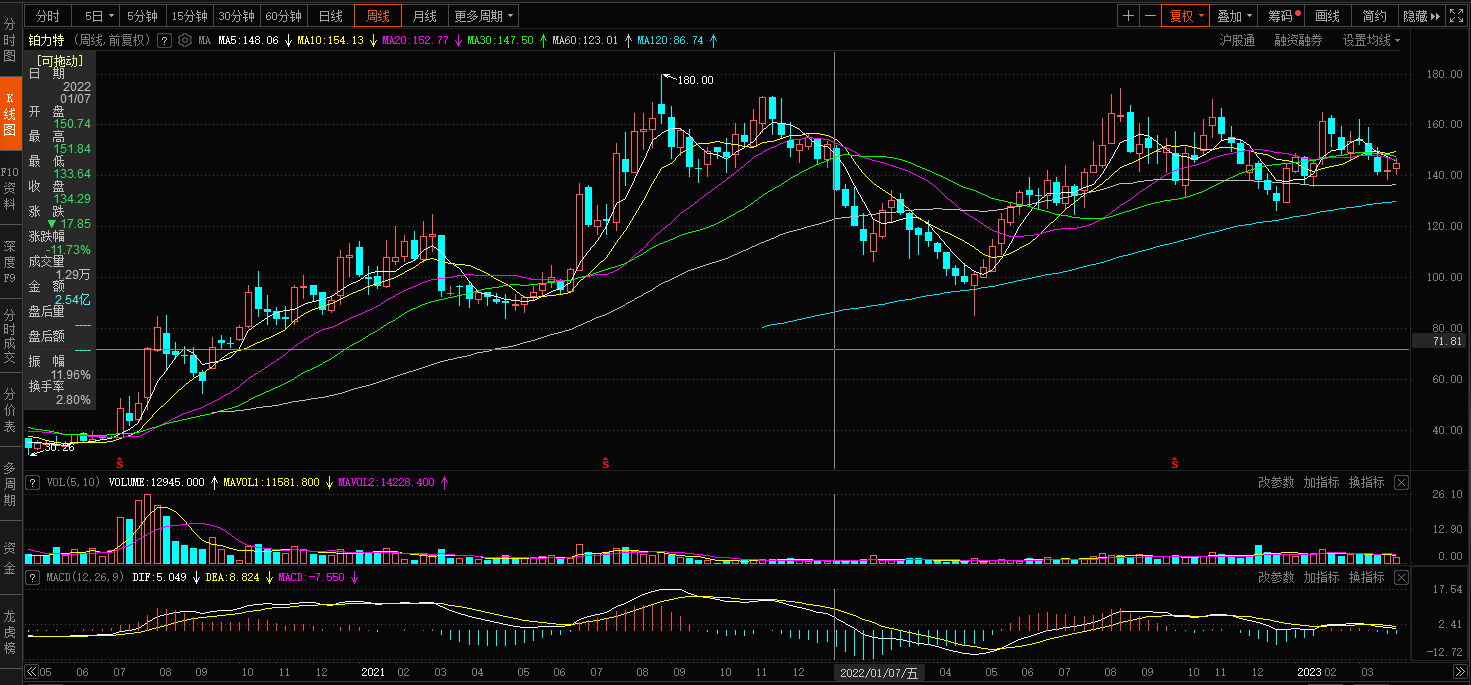Close the VOL indicator panel

coord(1401,483)
